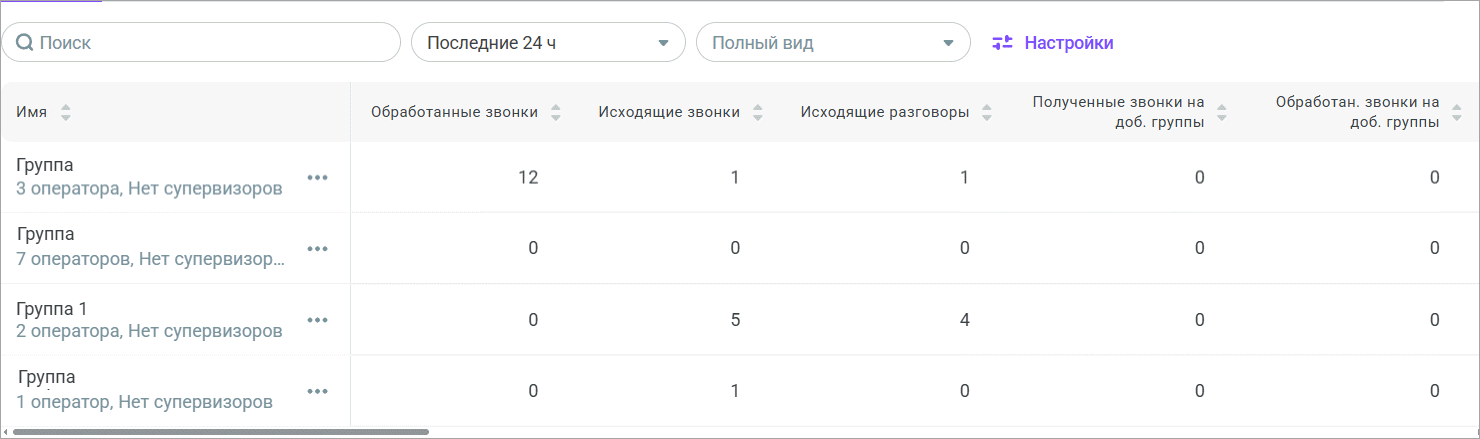Image resolution: width=1480 pixels, height=439 pixels.
Task: Sort by the Имя column arrows
Action: pos(66,113)
